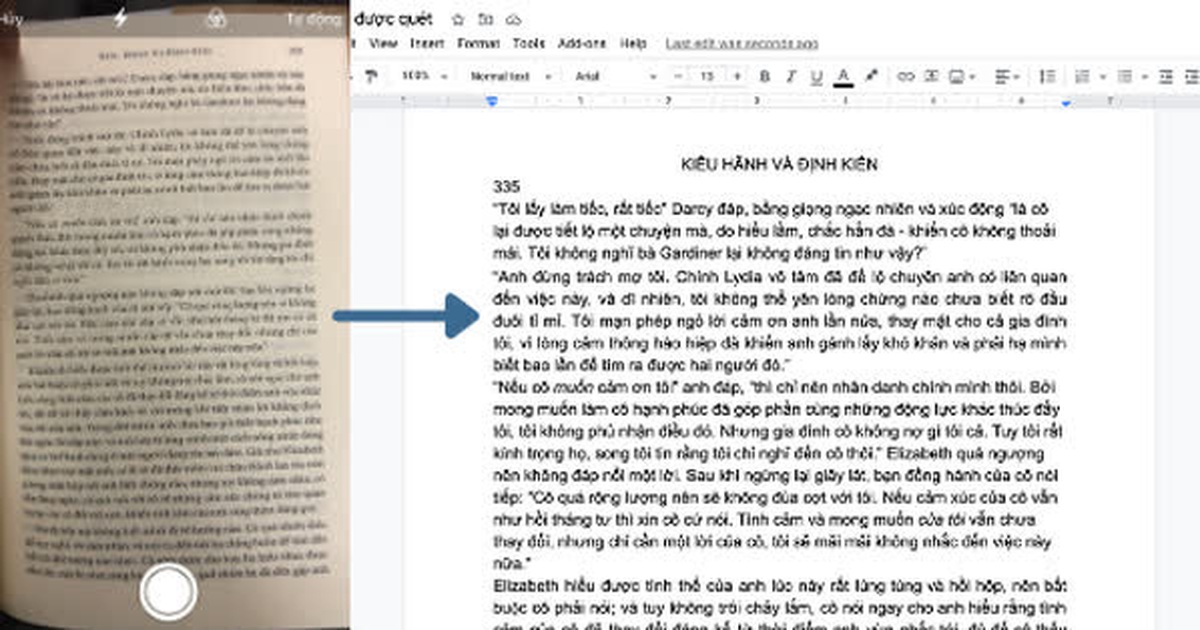
Task: Open the text color picker
Action: tap(843, 77)
